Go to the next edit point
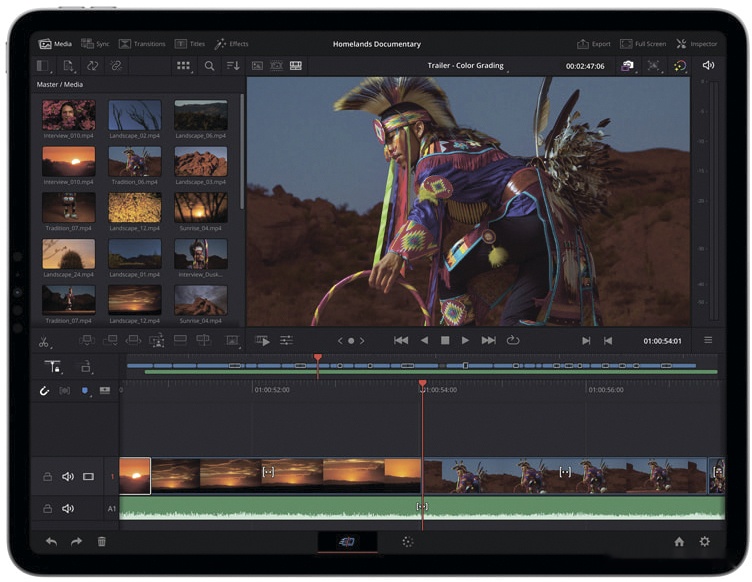This screenshot has height=582, width=752. 586,341
